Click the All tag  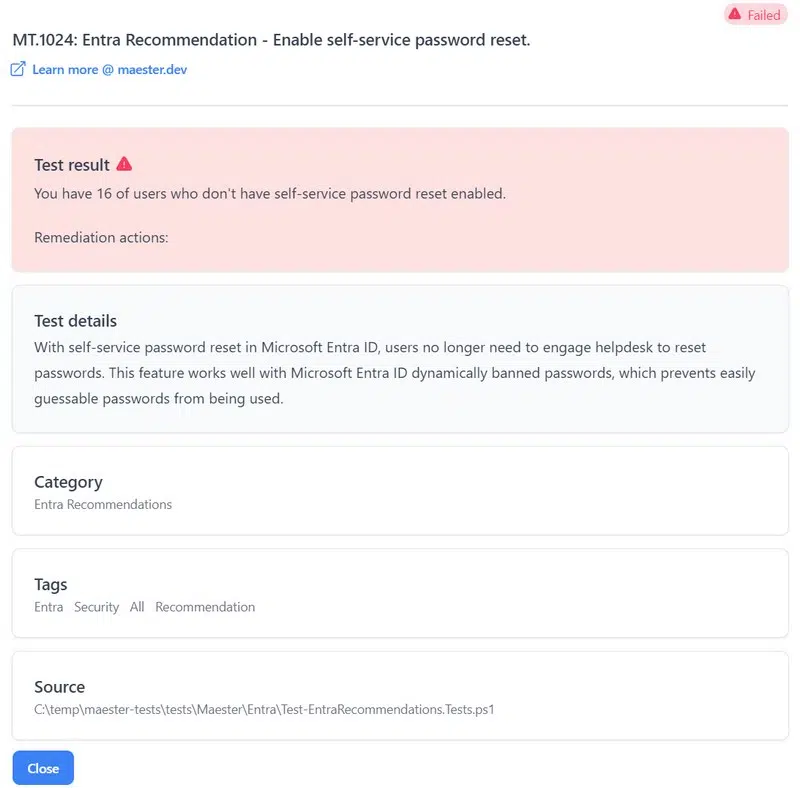point(137,607)
